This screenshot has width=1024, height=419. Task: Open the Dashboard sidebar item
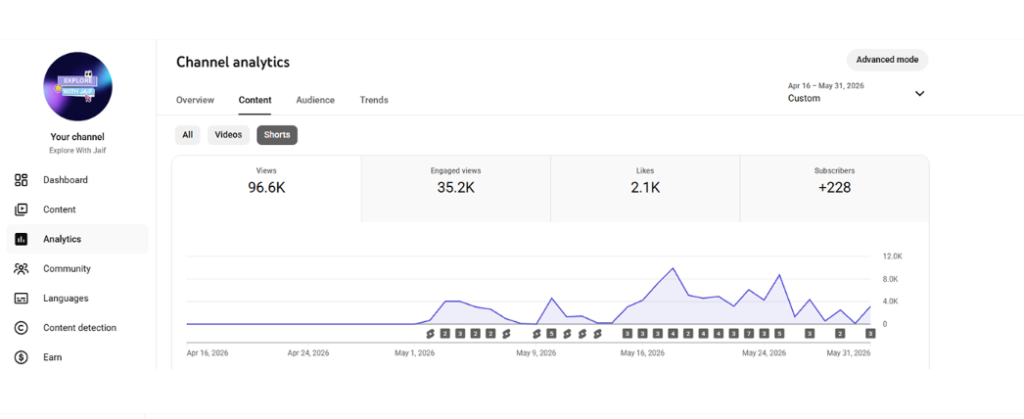click(77, 180)
